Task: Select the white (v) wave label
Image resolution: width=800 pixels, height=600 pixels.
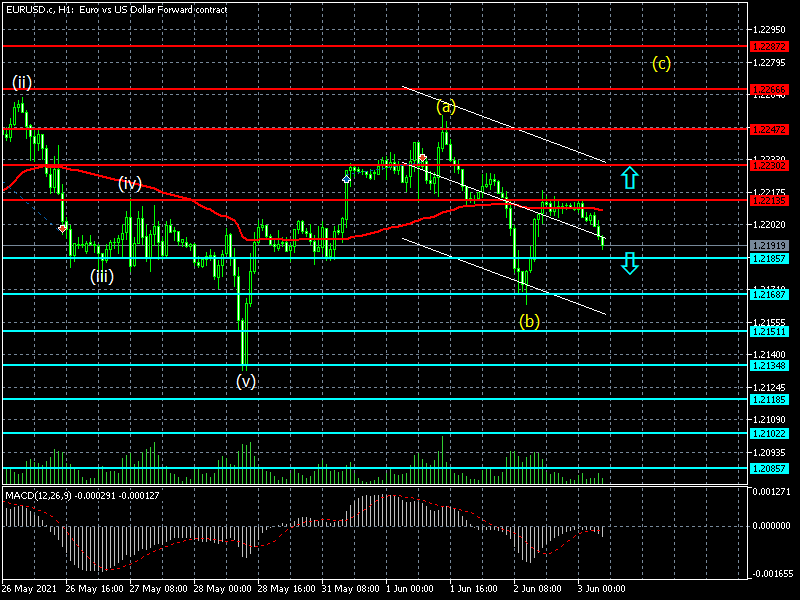Action: [245, 381]
